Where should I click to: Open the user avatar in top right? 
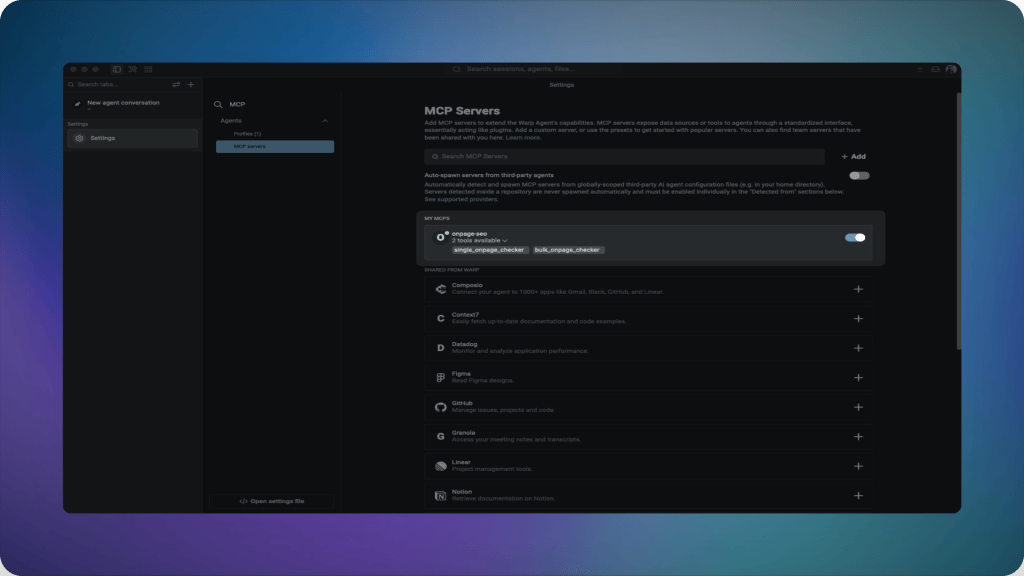951,69
